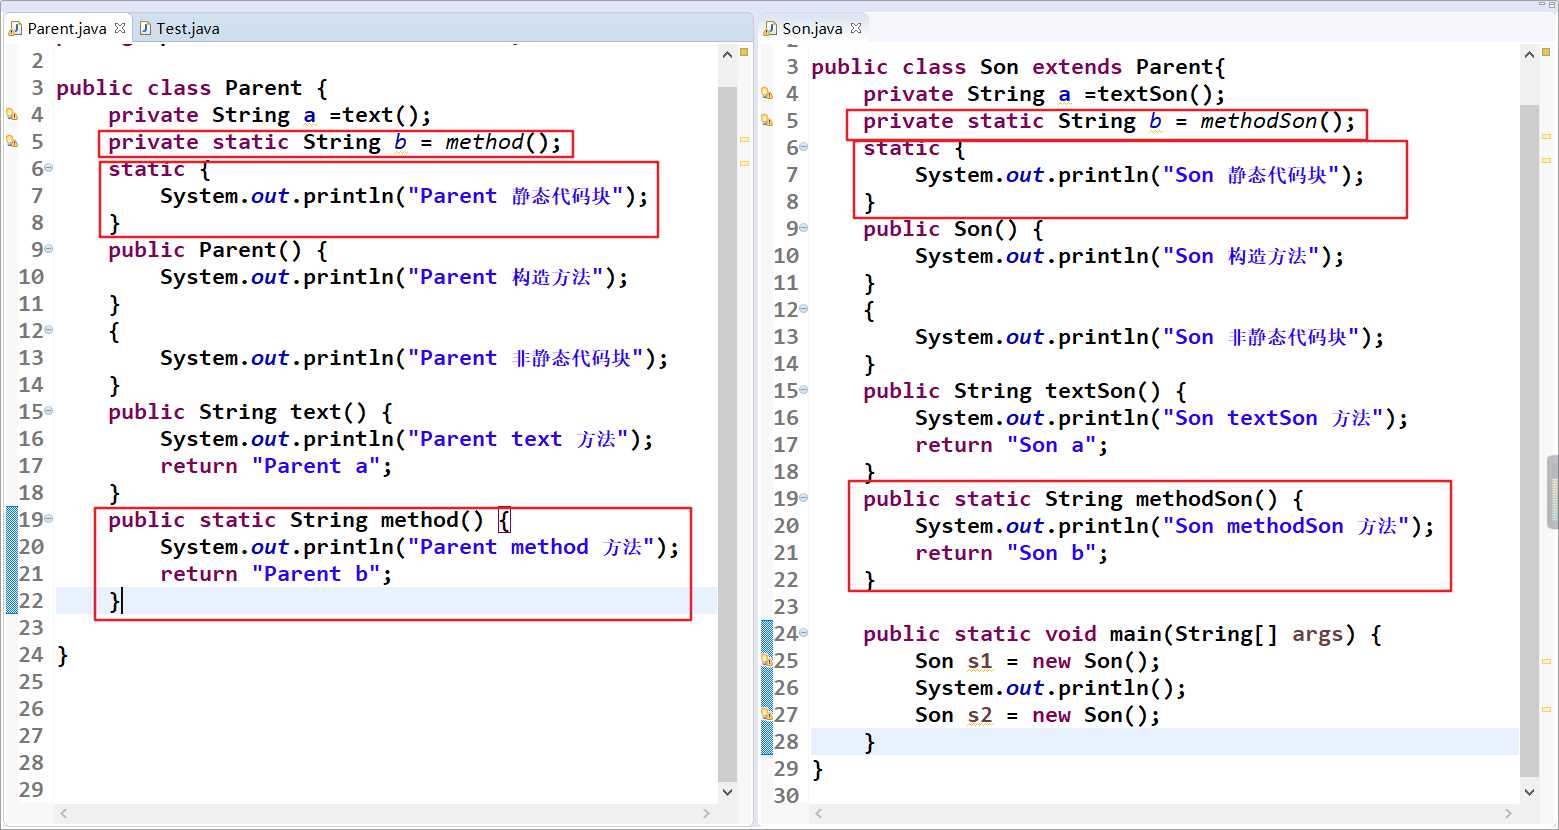Click the 'method()' call on Parent.java line 5

pos(497,142)
